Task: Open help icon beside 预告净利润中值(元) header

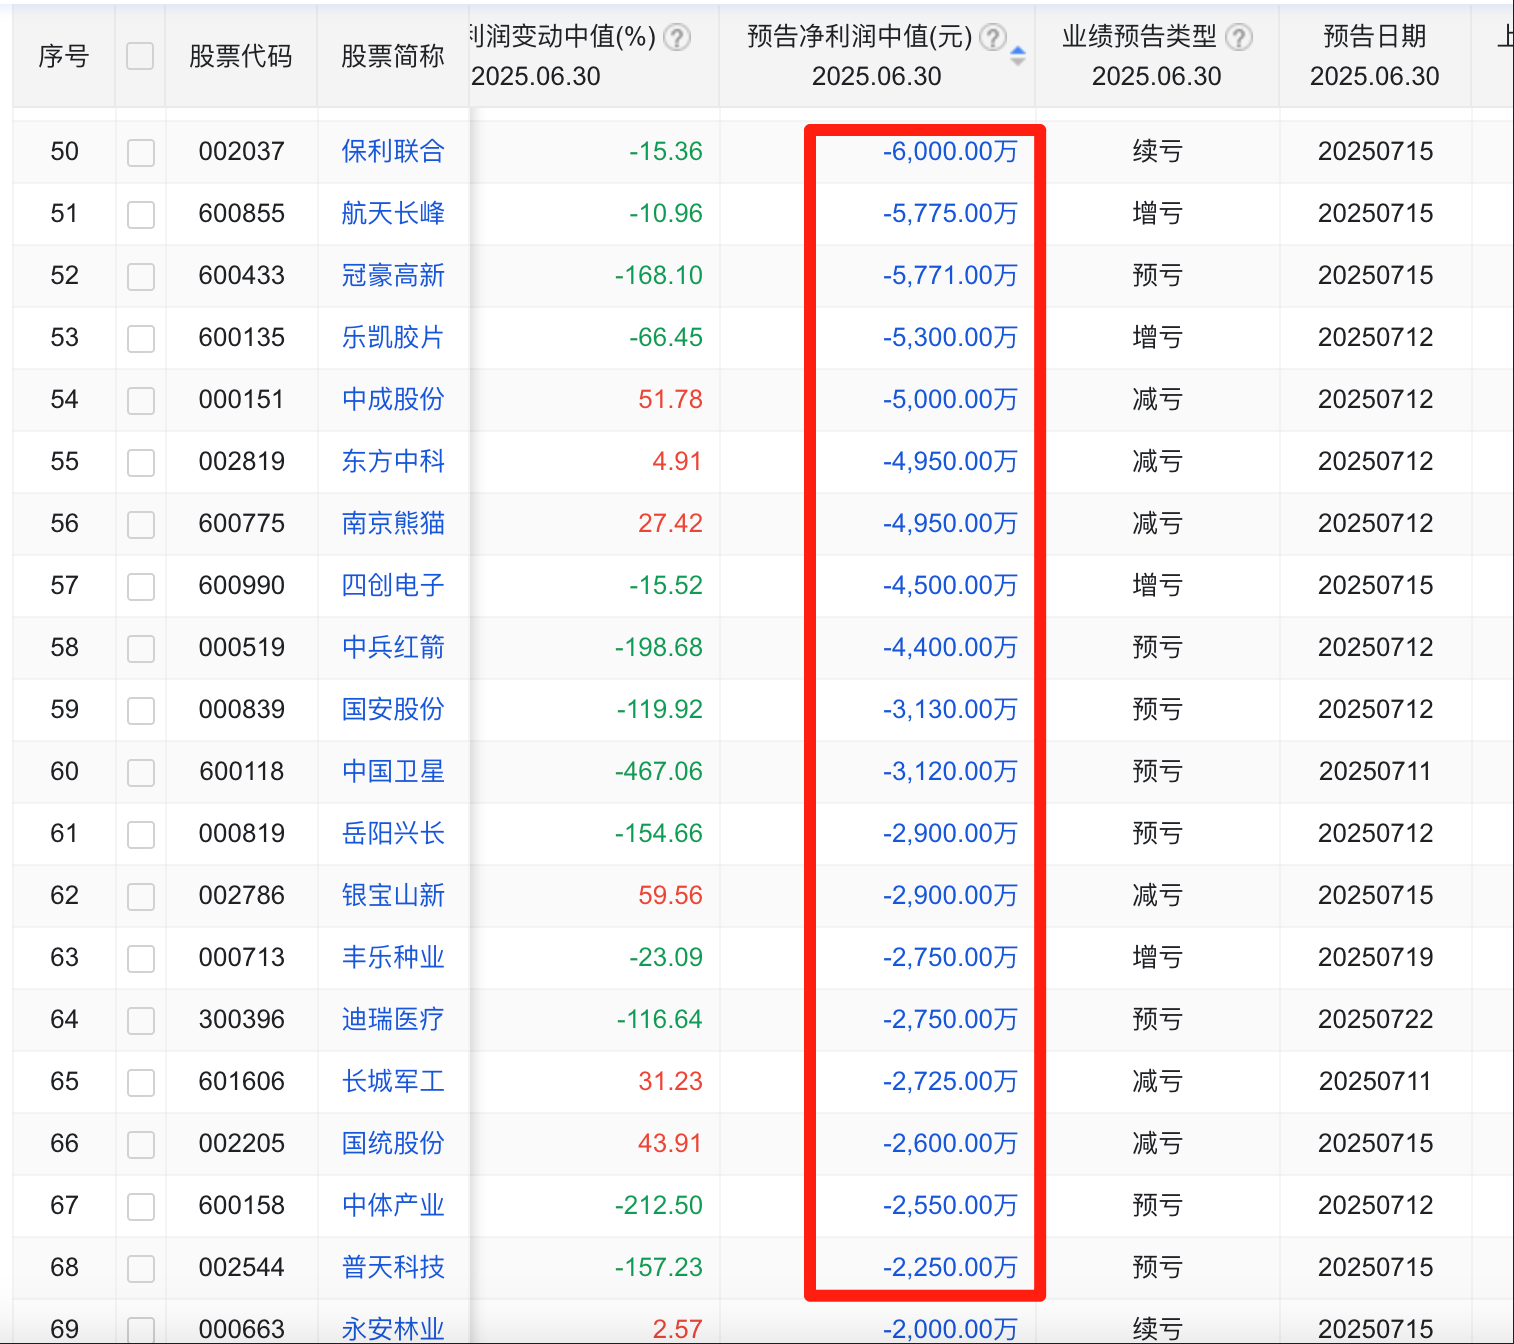Action: pos(992,37)
